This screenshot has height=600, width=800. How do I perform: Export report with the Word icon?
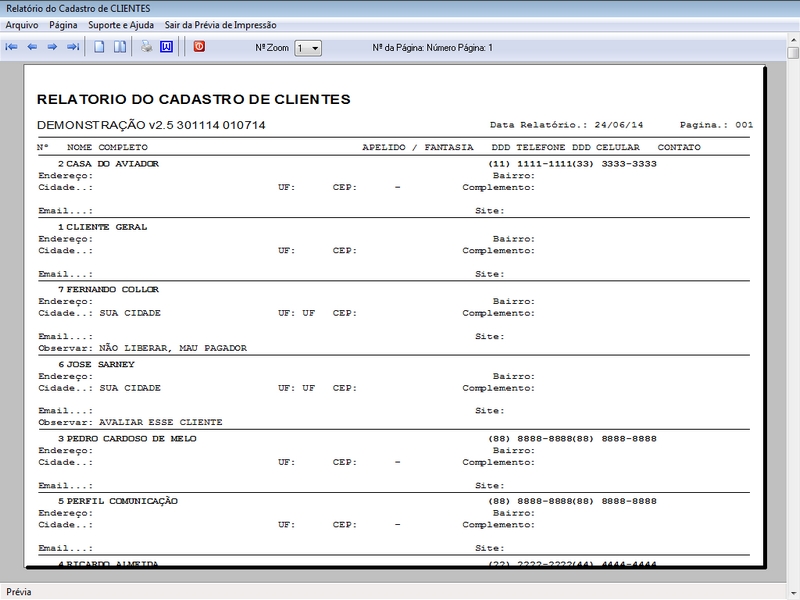[x=166, y=47]
